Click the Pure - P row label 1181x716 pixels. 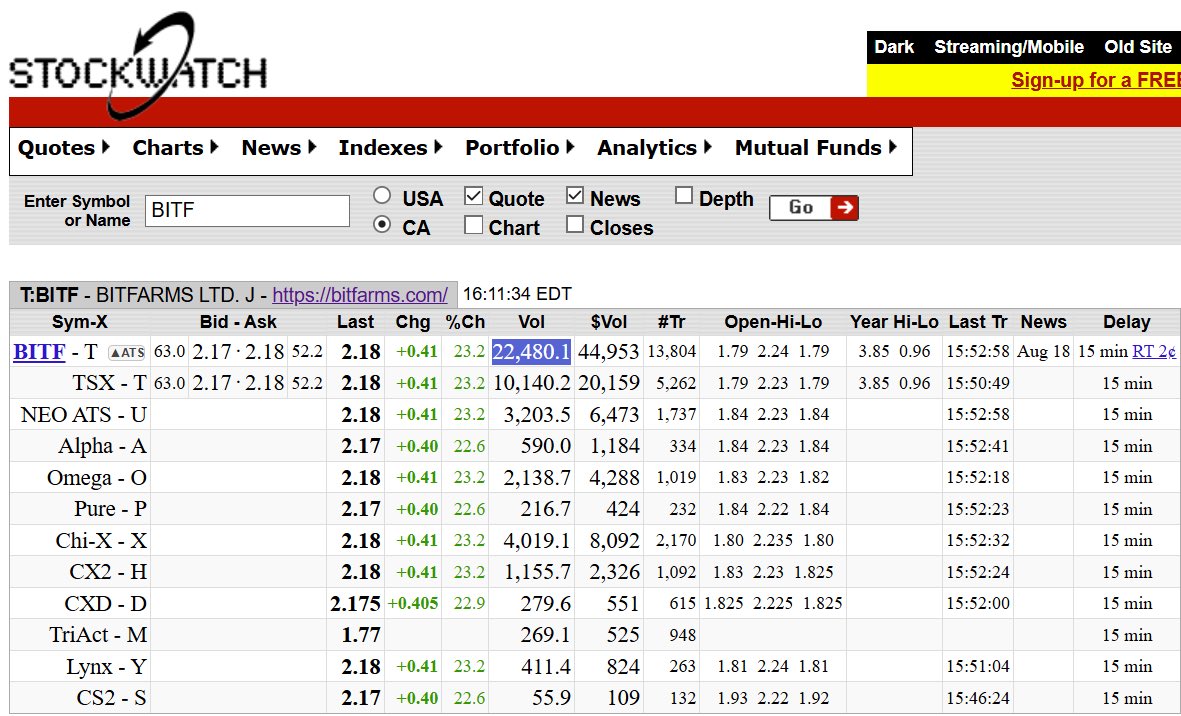[110, 509]
